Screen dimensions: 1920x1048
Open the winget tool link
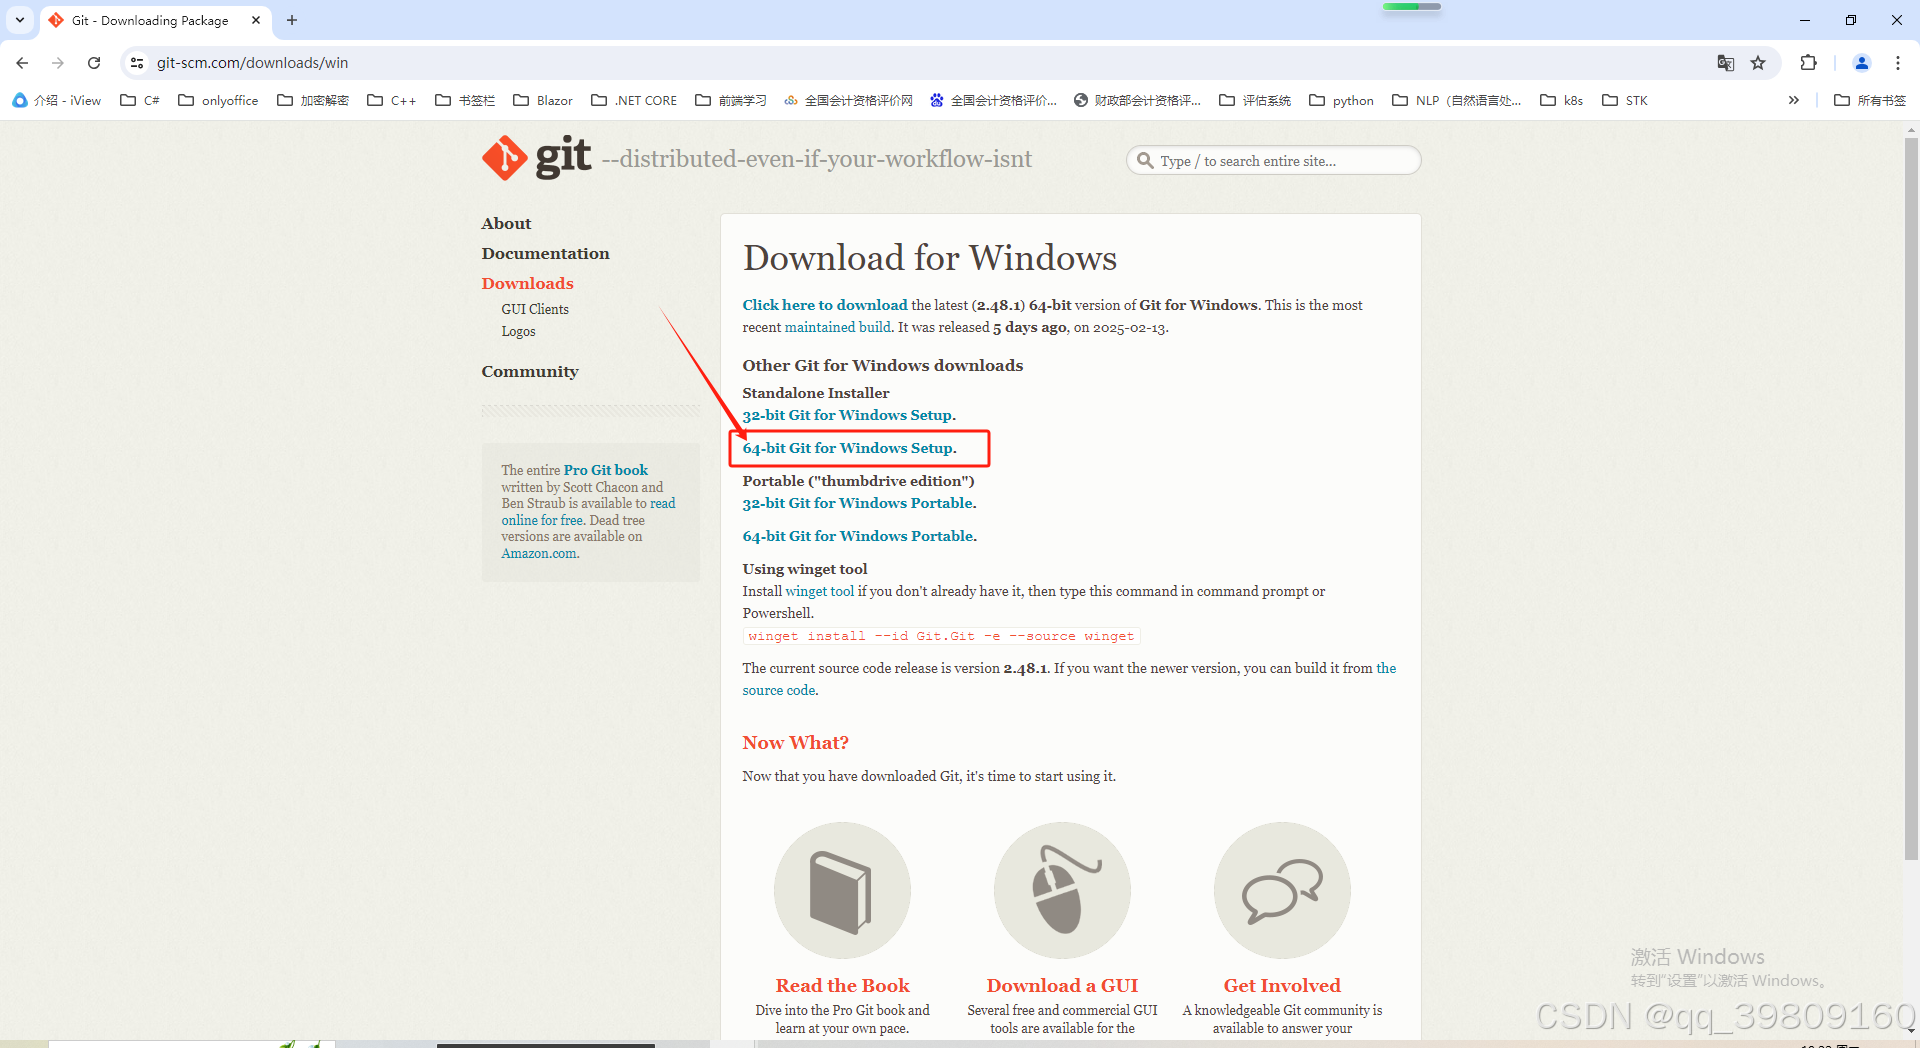820,591
